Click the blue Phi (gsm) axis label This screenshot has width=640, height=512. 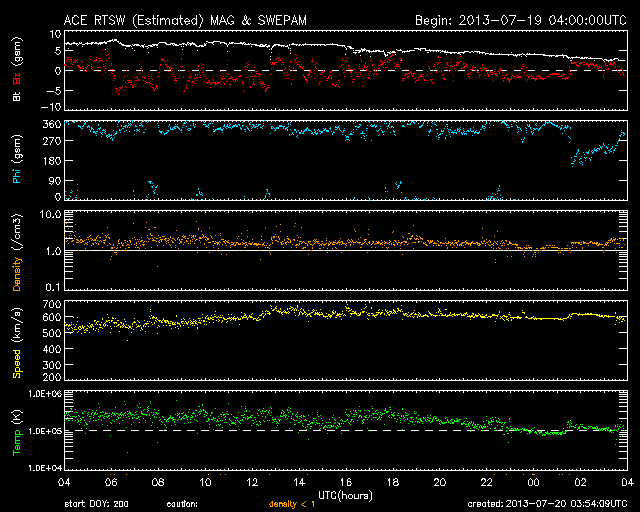click(x=18, y=160)
